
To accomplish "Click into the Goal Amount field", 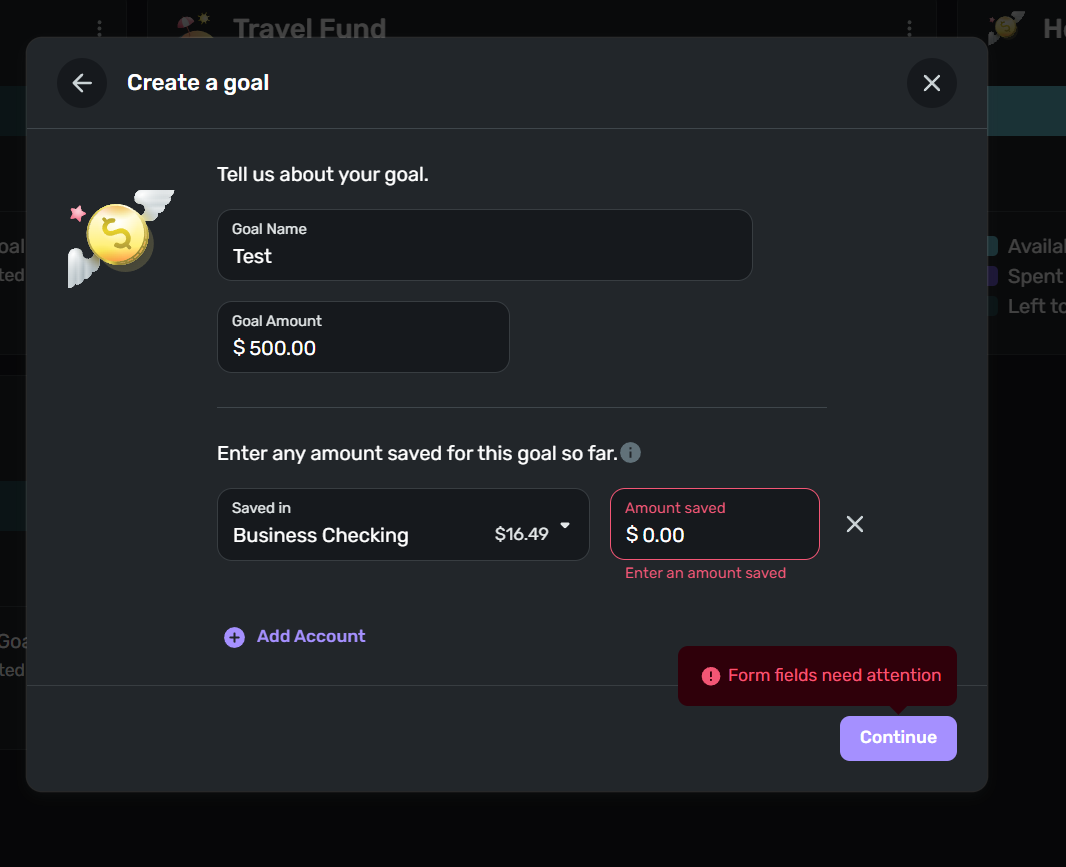I will coord(363,337).
